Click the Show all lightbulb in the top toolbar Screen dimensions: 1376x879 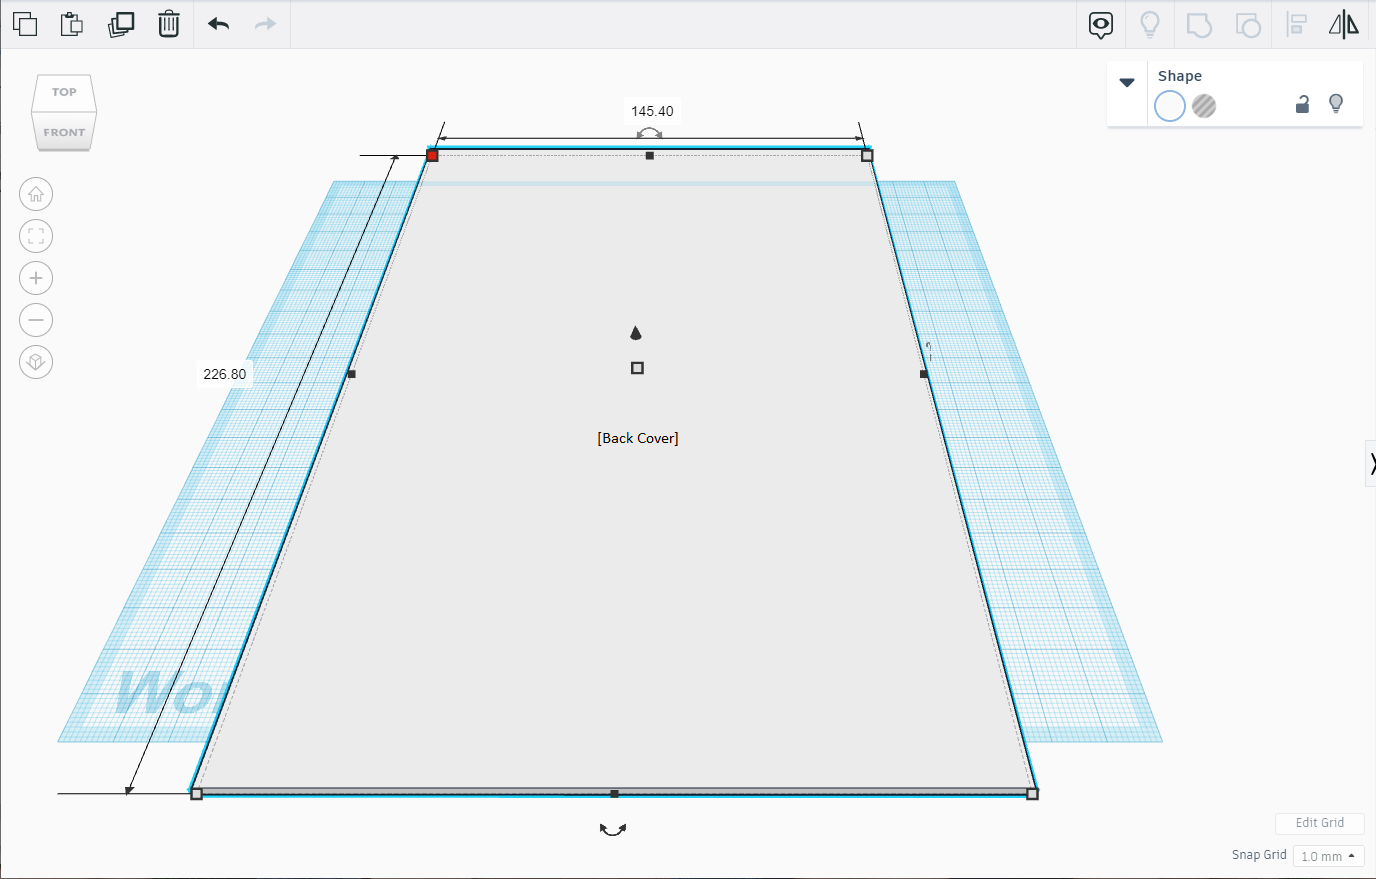(x=1150, y=25)
